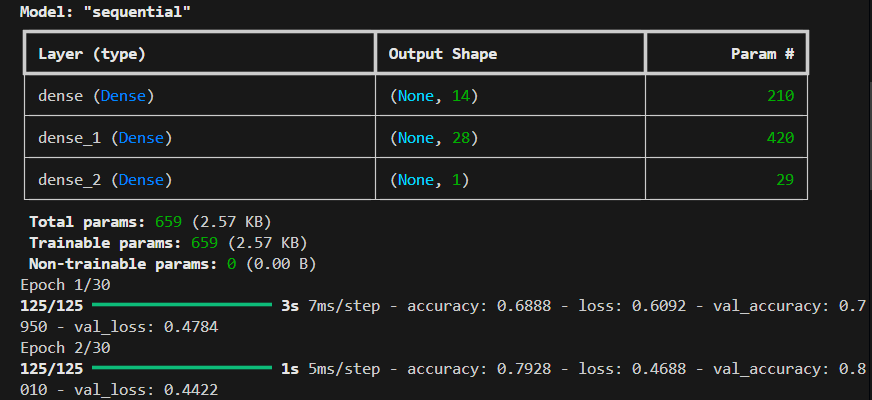Click the Epoch 2/30 label
872x400 pixels.
(63, 347)
